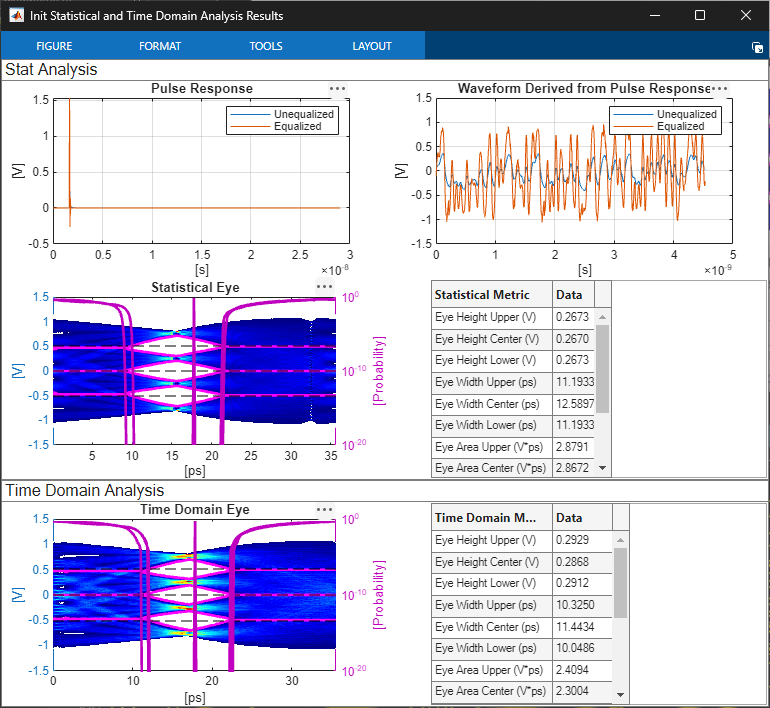Click the Statistical Metric table scrollbar thumb
Viewport: 770px width, 708px height.
[x=603, y=369]
